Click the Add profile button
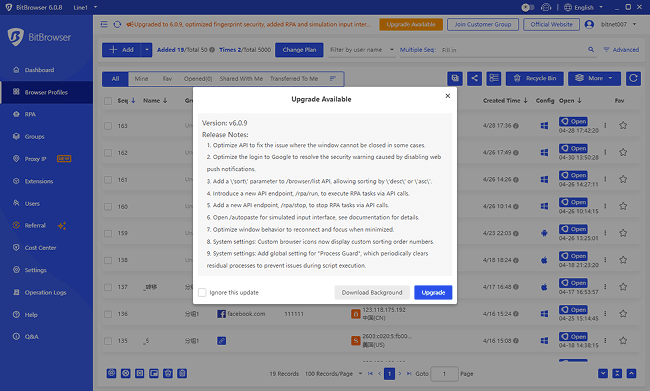This screenshot has height=391, width=650. point(121,50)
